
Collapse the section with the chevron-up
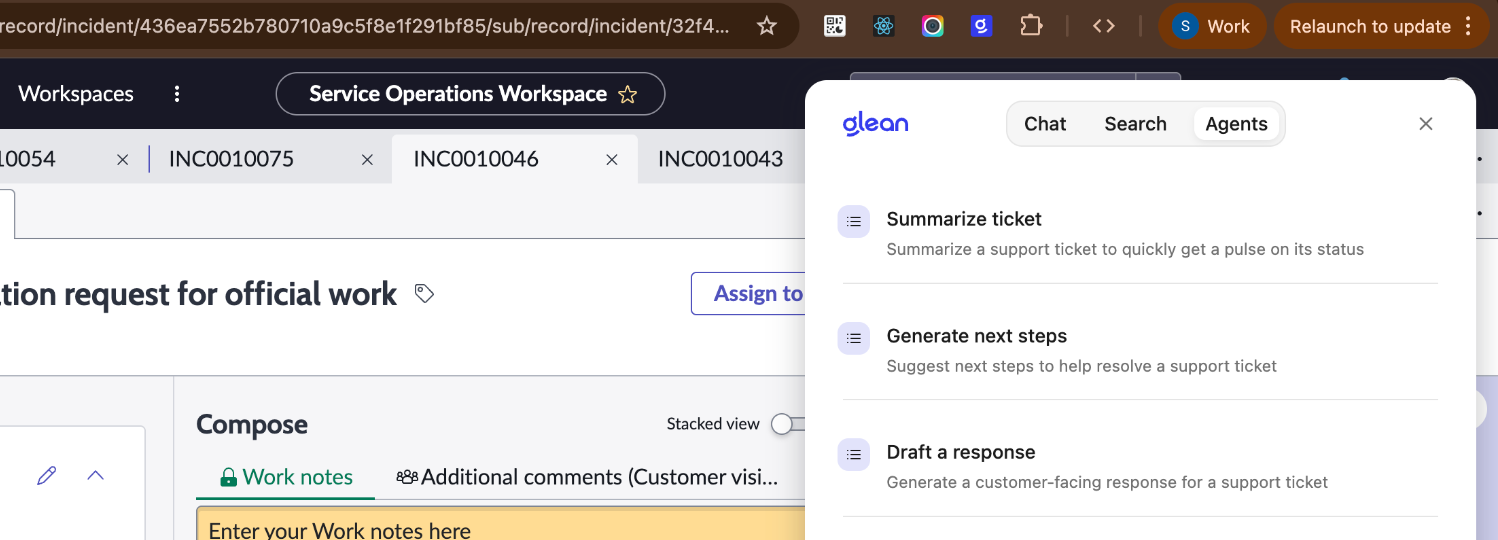(95, 476)
